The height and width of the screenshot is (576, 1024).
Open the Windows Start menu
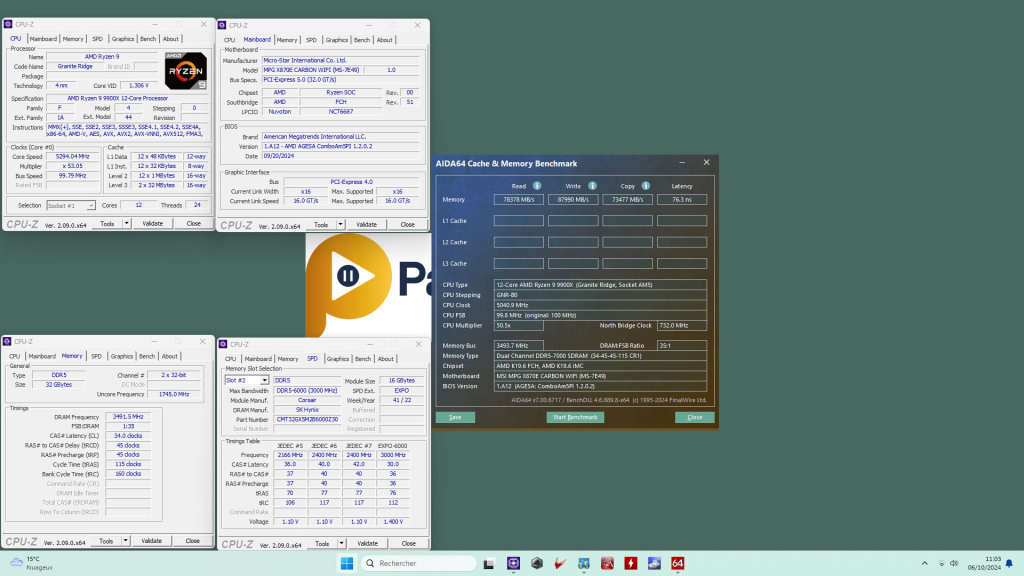tap(345, 563)
